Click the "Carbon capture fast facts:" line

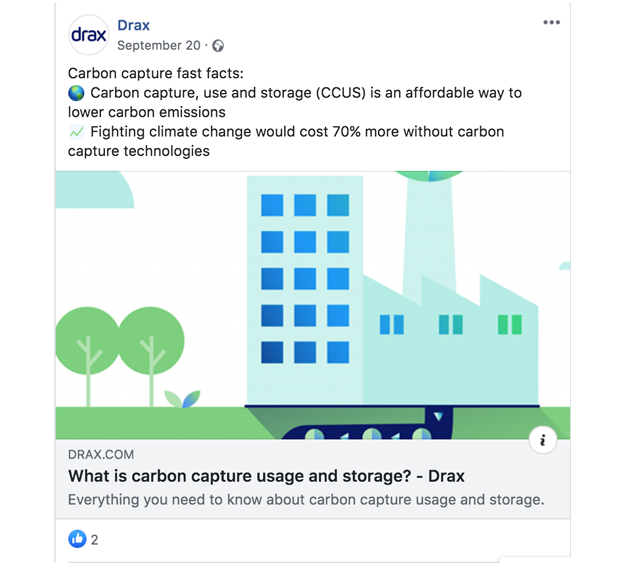(156, 74)
